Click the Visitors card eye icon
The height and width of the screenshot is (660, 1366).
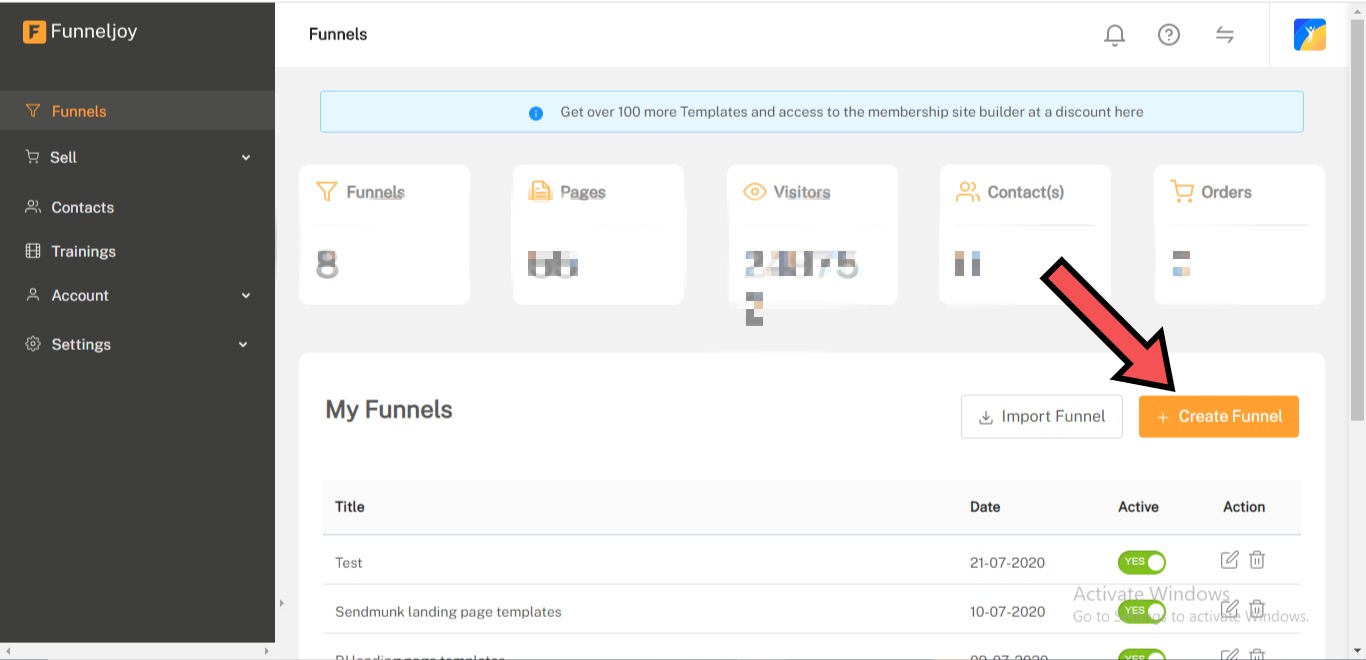[754, 191]
